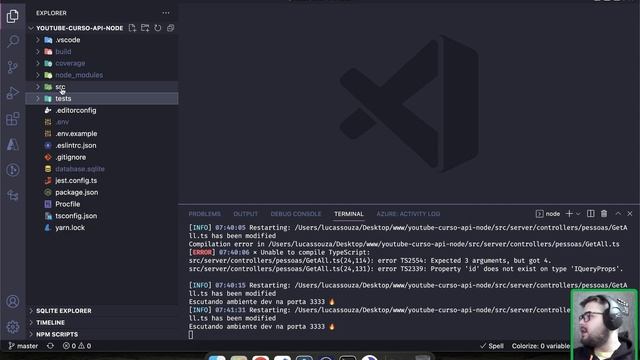Screen dimensions: 640x360
Task: Refresh the Explorer file tree
Action: pyautogui.click(x=158, y=28)
